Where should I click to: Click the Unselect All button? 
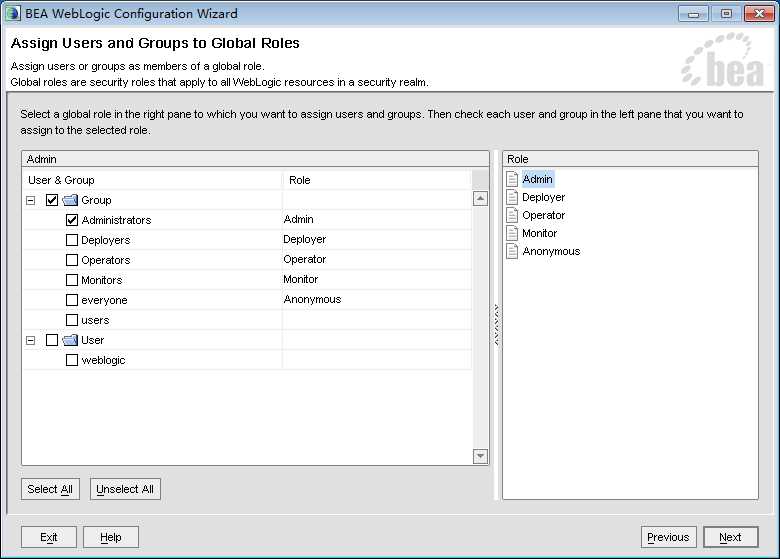pyautogui.click(x=125, y=489)
